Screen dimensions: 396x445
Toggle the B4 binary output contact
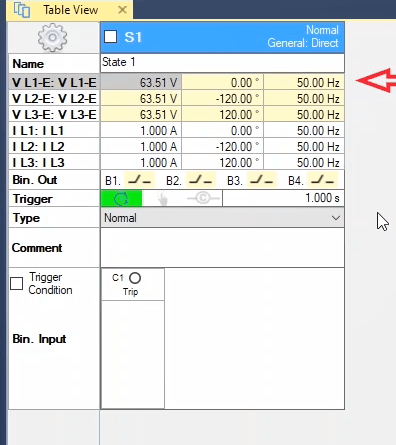pyautogui.click(x=323, y=180)
